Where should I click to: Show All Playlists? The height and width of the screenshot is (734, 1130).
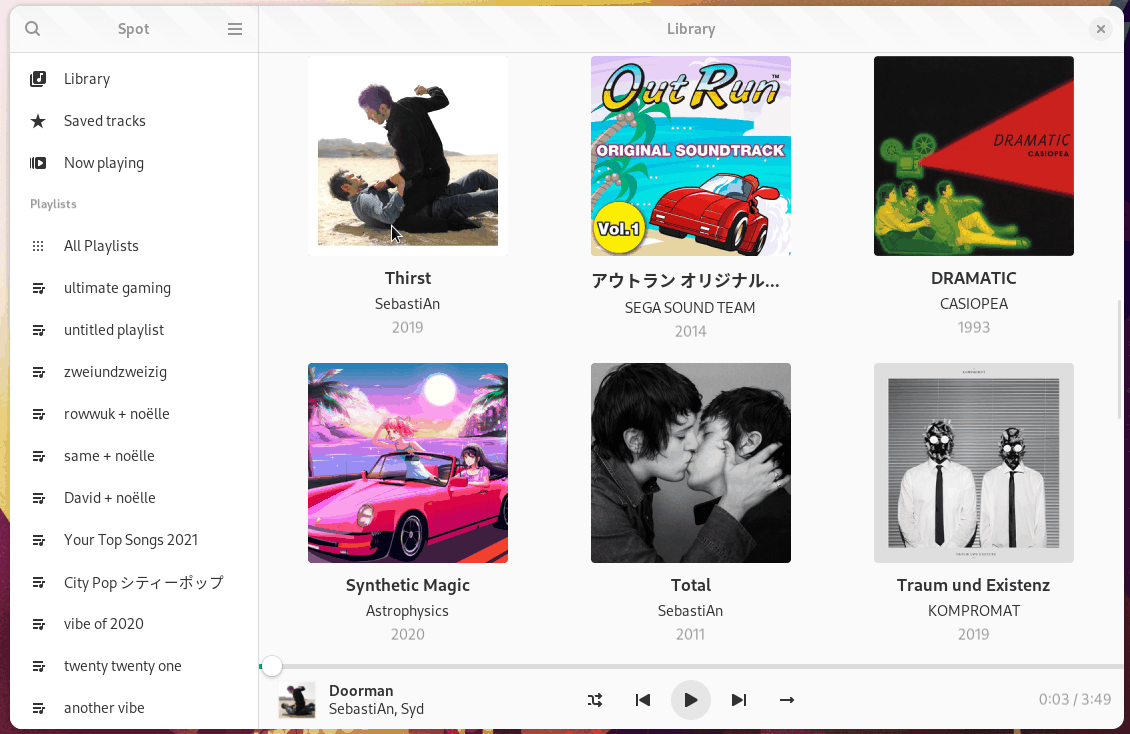click(134, 246)
